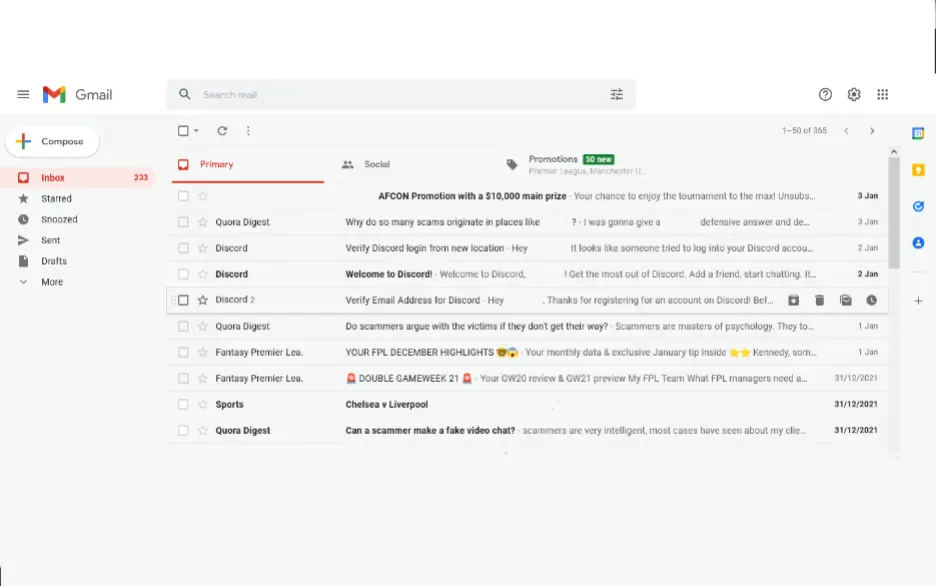Check the Verify Discord login email checkbox
This screenshot has width=936, height=586.
point(183,248)
